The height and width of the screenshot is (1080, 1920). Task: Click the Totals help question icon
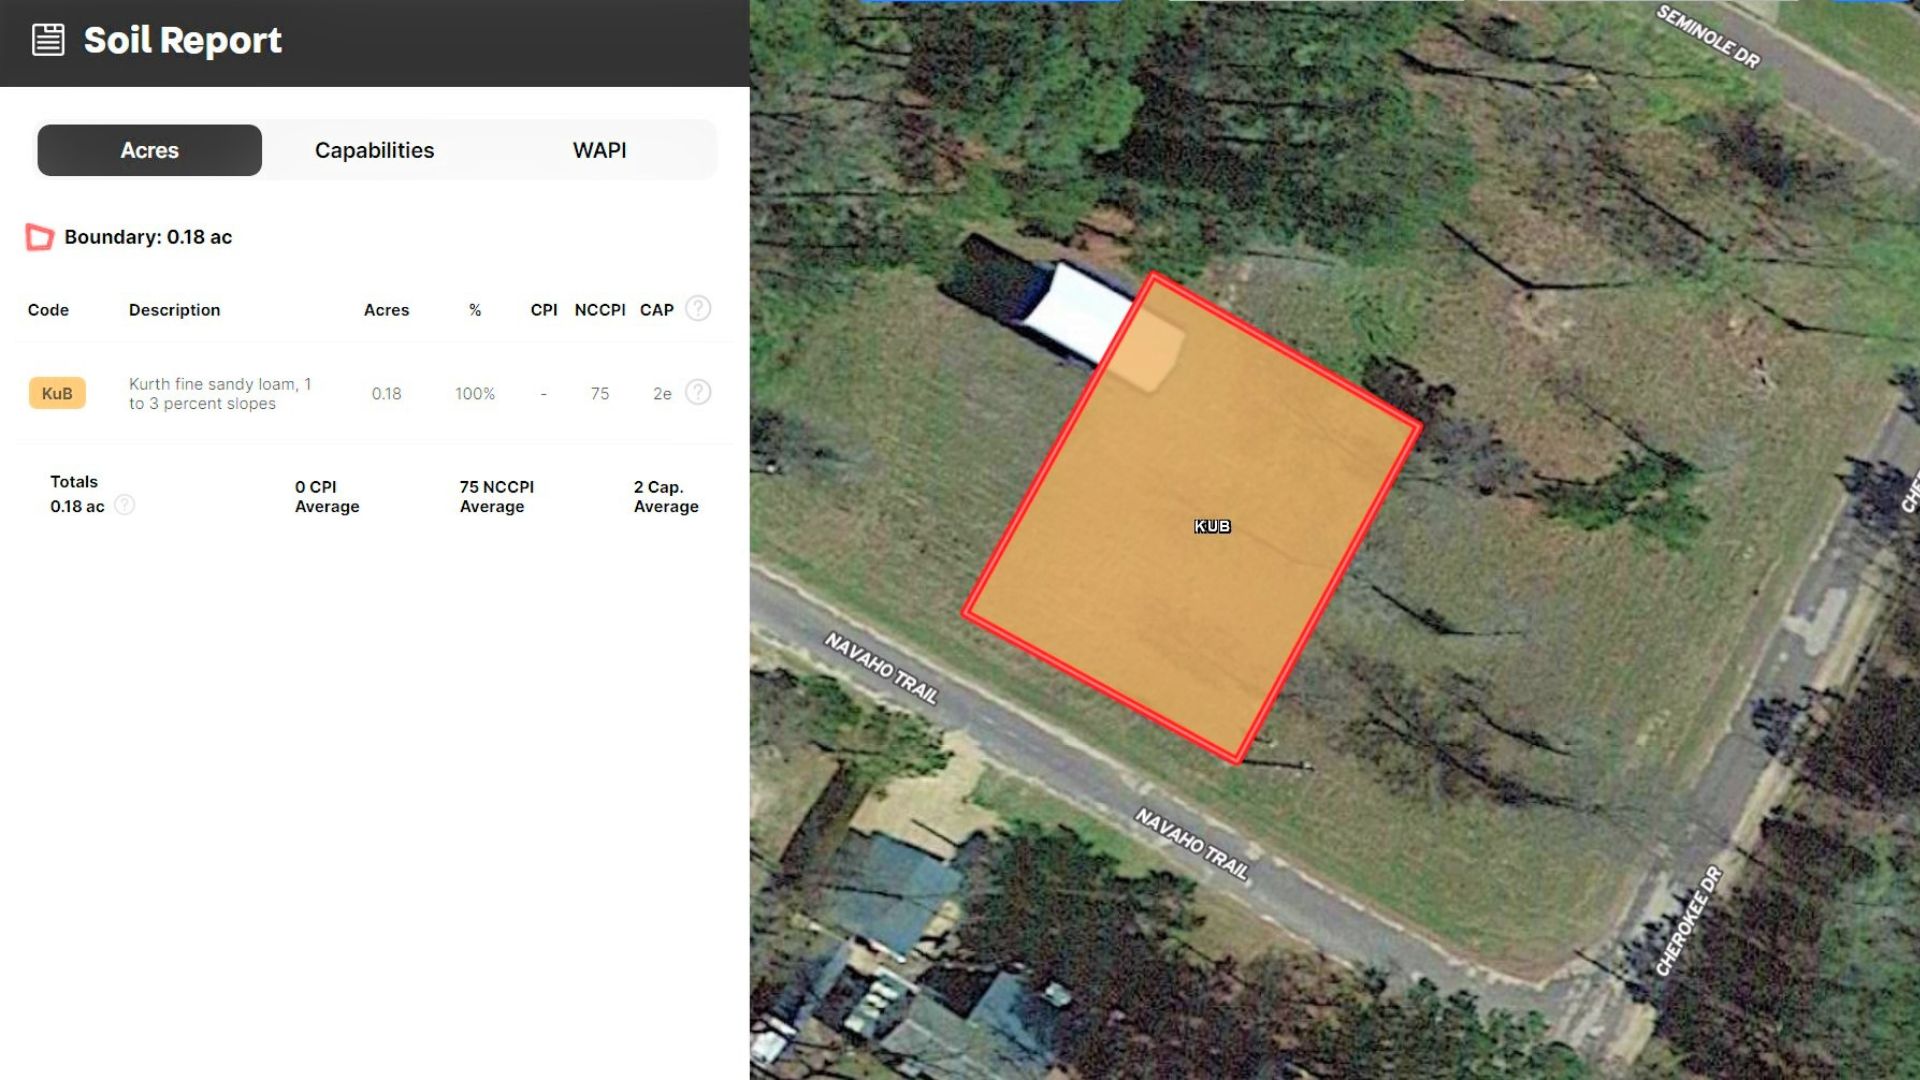click(124, 505)
